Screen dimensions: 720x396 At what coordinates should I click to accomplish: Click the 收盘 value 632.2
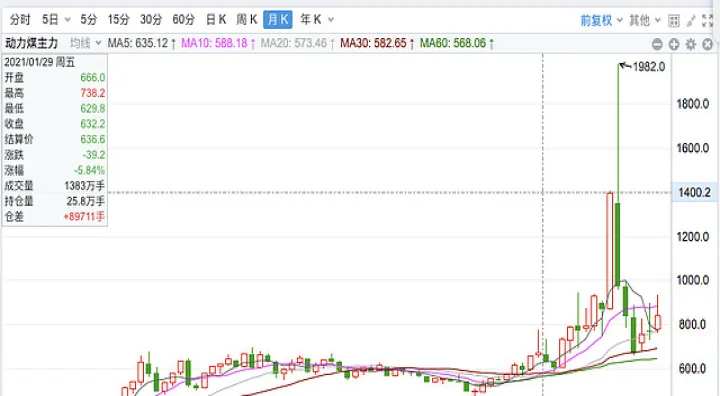pyautogui.click(x=92, y=124)
